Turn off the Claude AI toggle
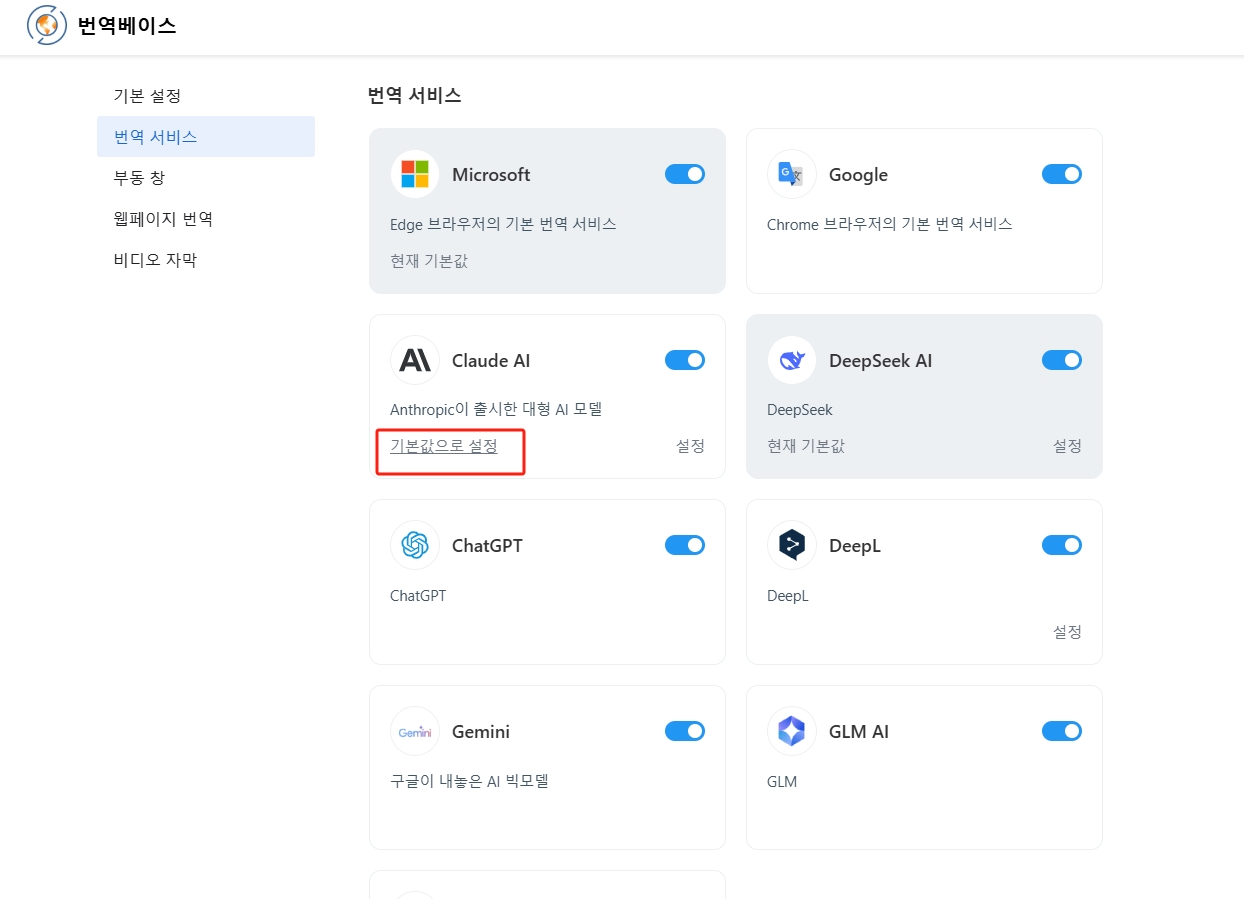This screenshot has height=899, width=1244. click(x=685, y=360)
